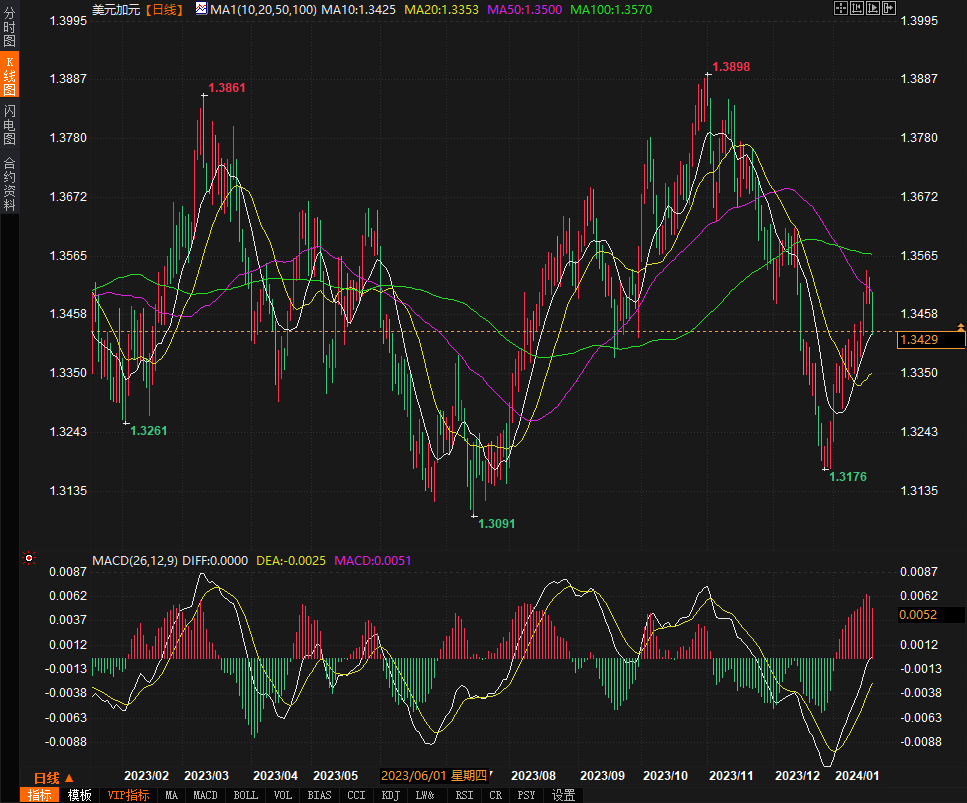Click the RSI indicator button
The image size is (967, 803).
coord(464,795)
